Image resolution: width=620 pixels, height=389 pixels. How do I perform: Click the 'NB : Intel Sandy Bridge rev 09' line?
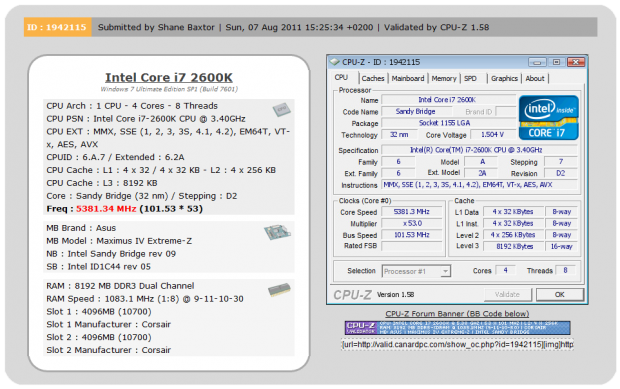[x=111, y=254]
